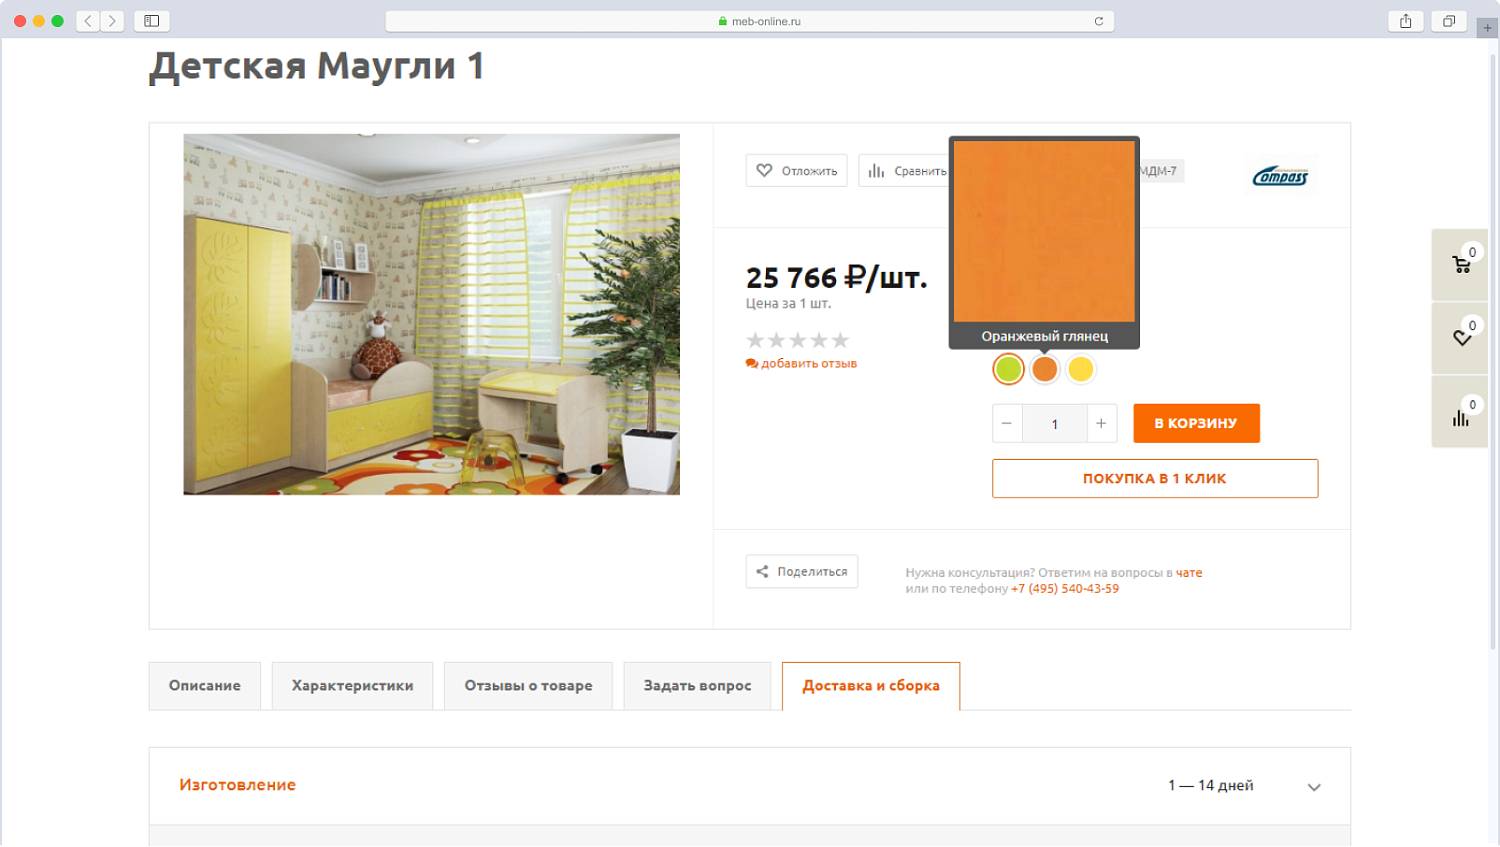Click the quantity input field
Image resolution: width=1500 pixels, height=847 pixels.
[1054, 423]
